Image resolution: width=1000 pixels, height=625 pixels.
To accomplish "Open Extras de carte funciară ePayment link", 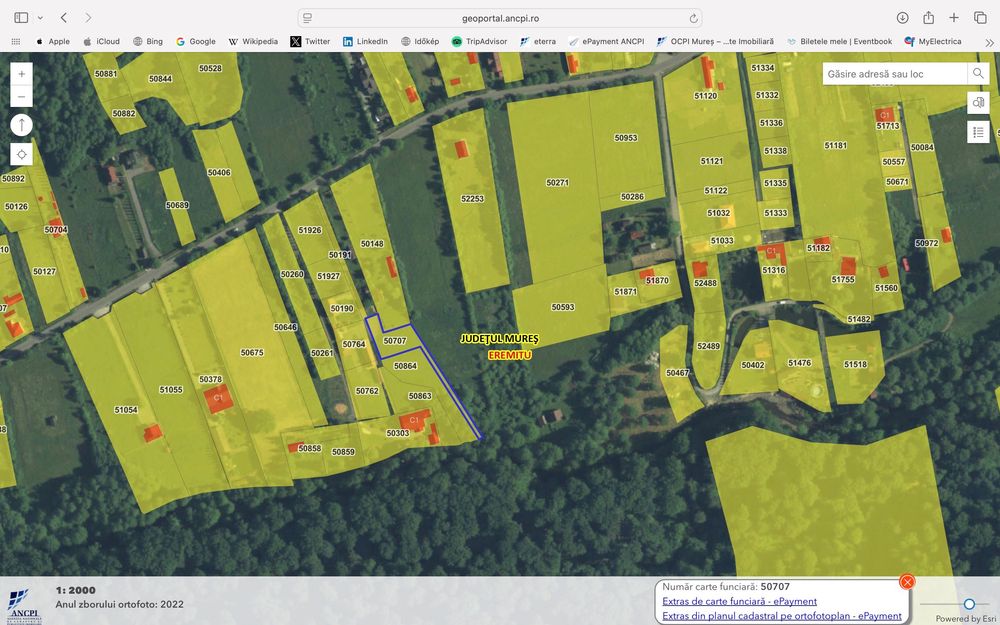I will point(739,601).
